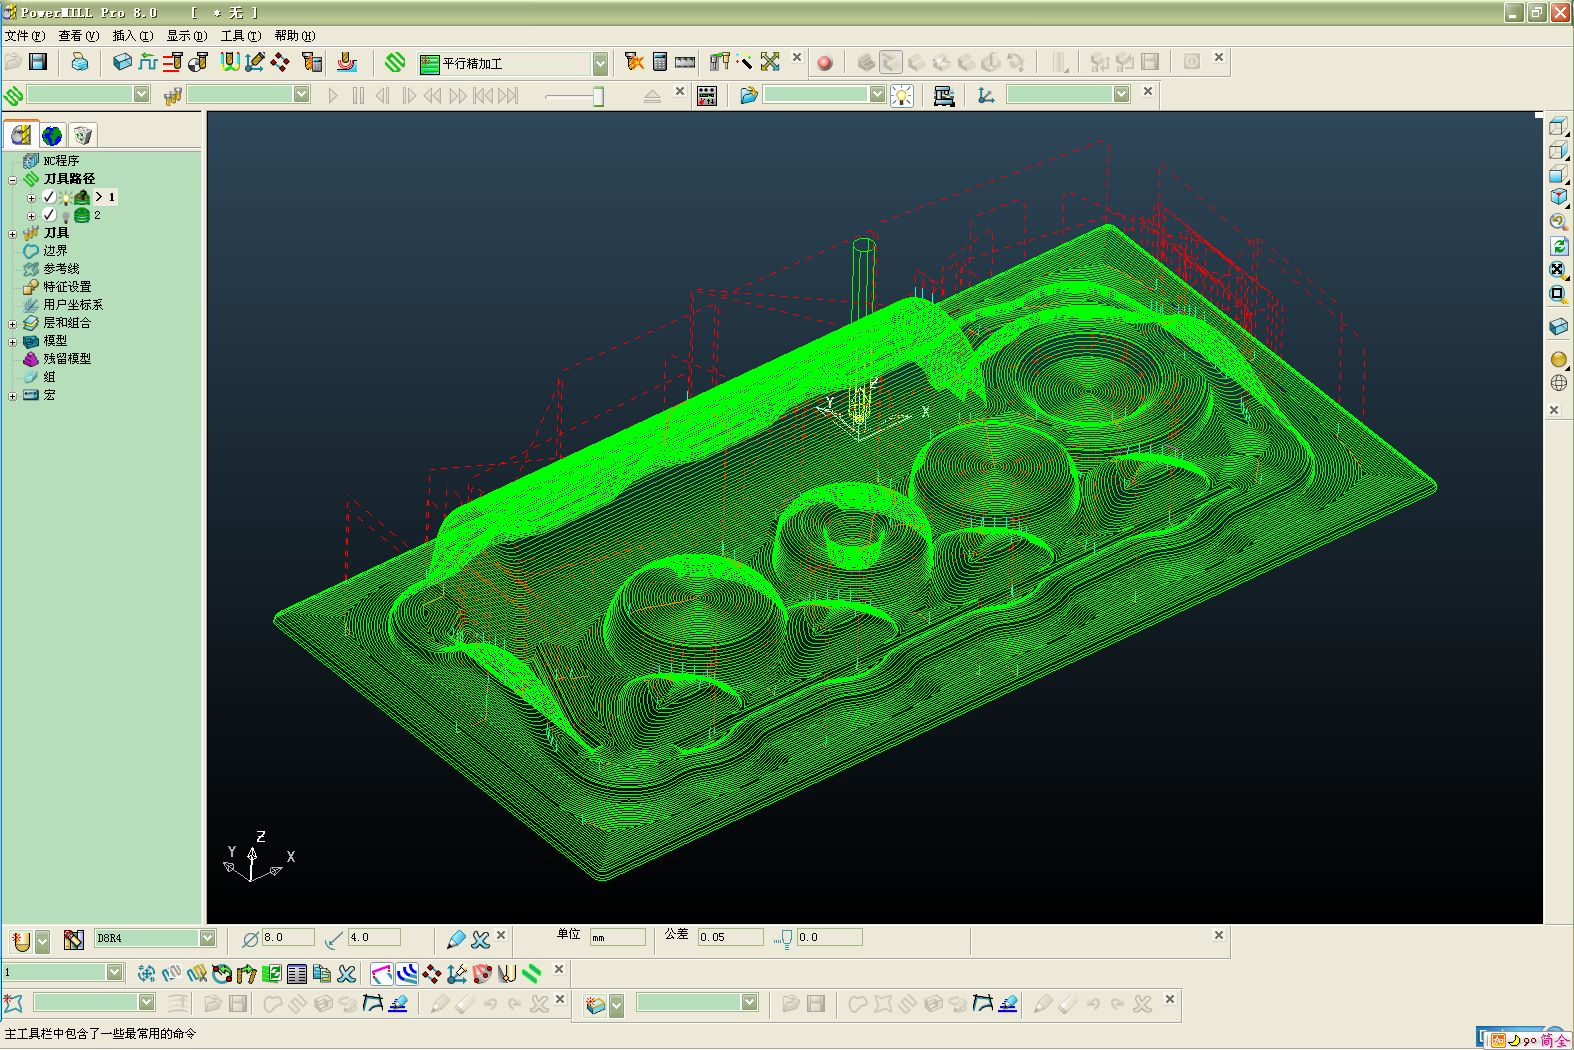Open the 工具(T) menu
Viewport: 1574px width, 1050px height.
point(240,35)
